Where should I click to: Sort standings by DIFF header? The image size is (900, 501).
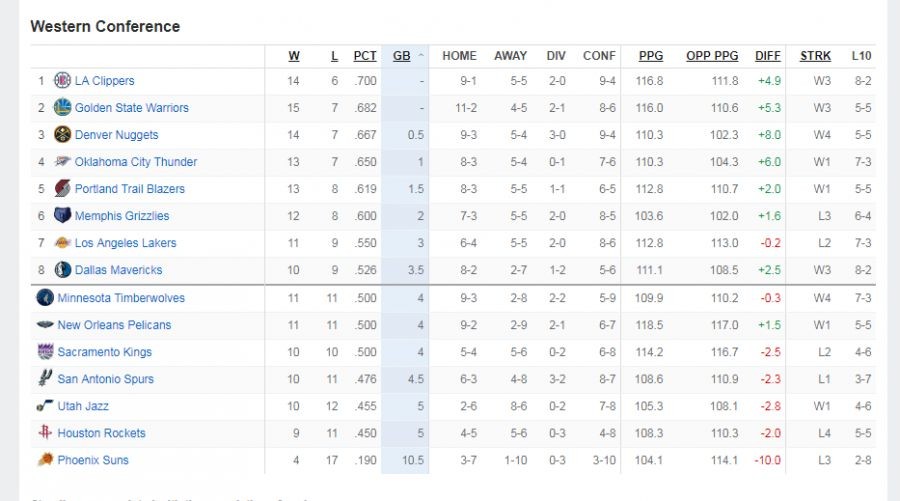pos(768,56)
